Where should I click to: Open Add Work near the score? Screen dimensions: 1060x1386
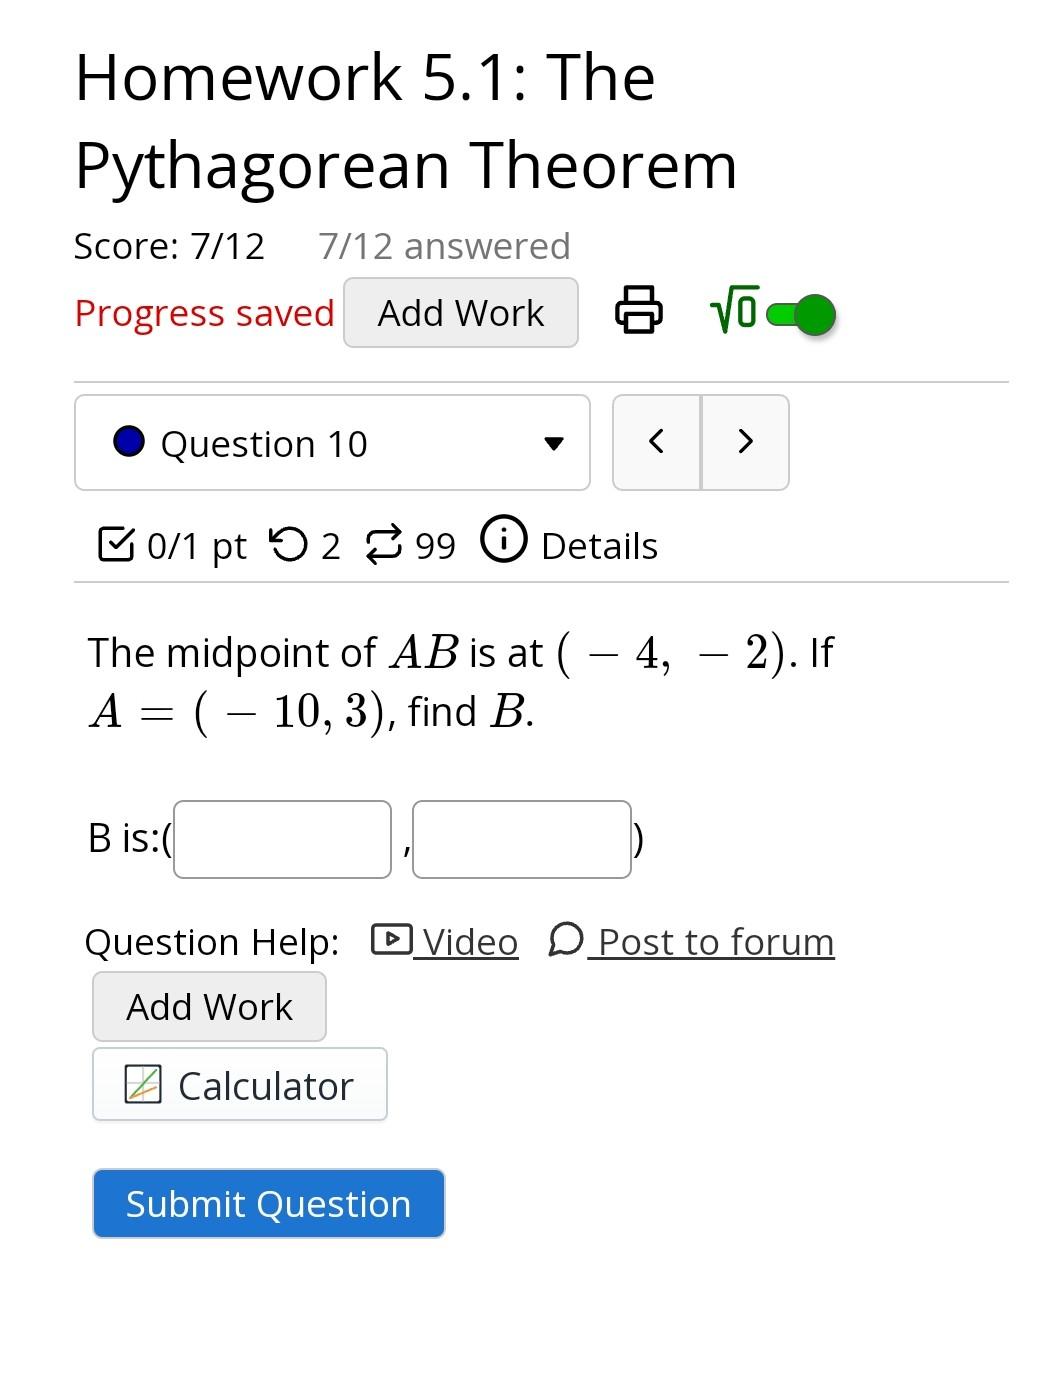[x=460, y=312]
